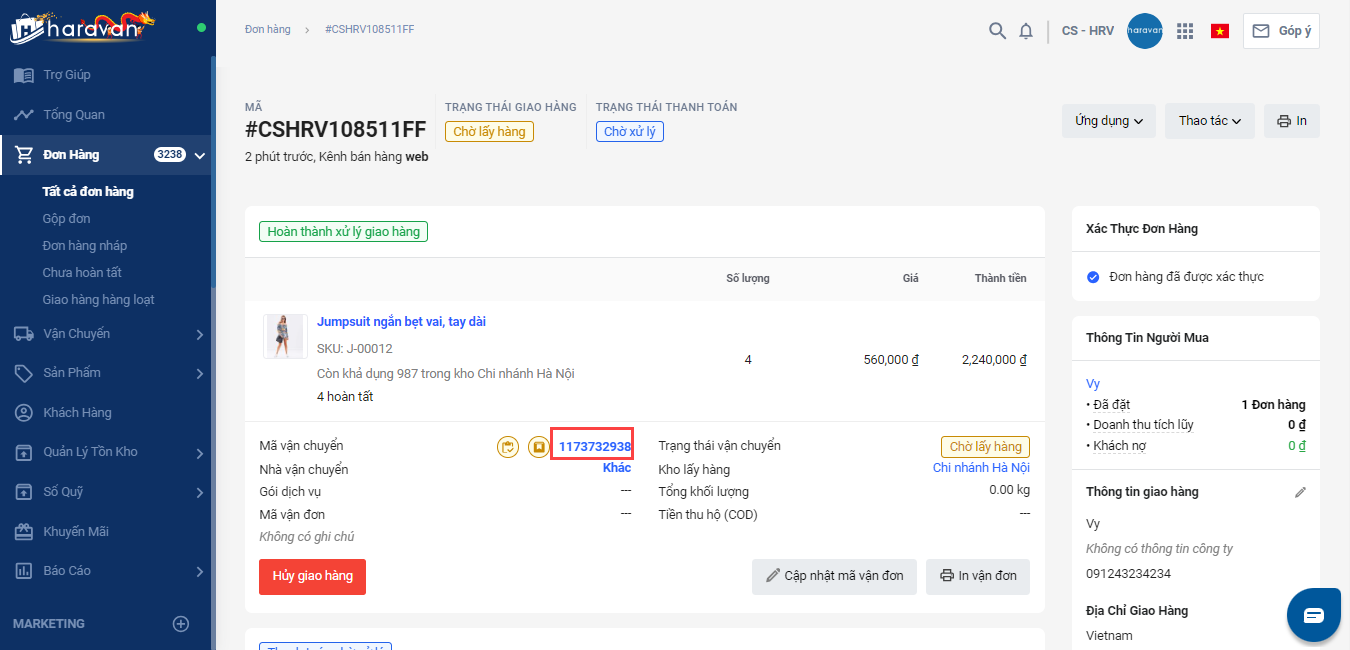The image size is (1350, 650).
Task: Click the Vietnam flag language icon
Action: click(1220, 31)
